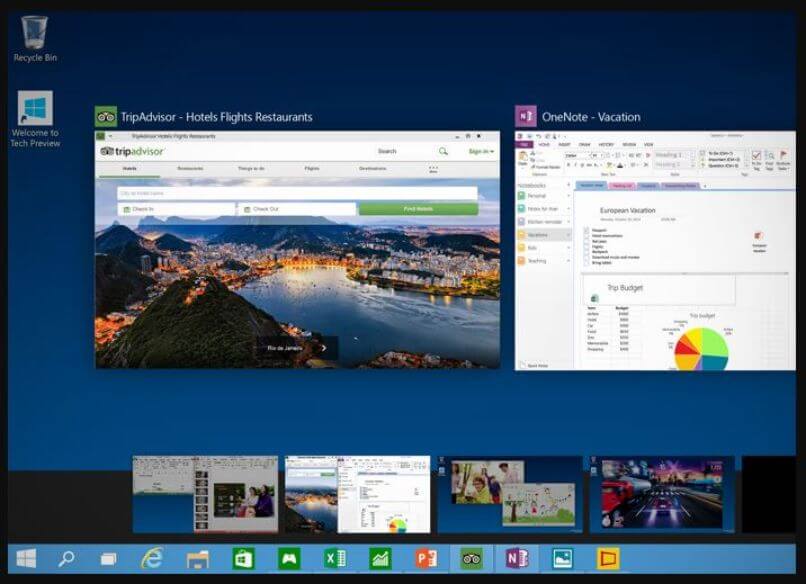Open the Windows Start menu
The image size is (806, 584).
click(27, 558)
